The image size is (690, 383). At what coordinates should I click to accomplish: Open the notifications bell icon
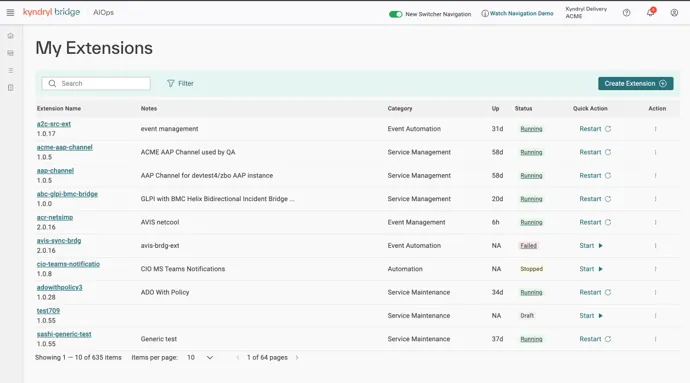tap(650, 12)
